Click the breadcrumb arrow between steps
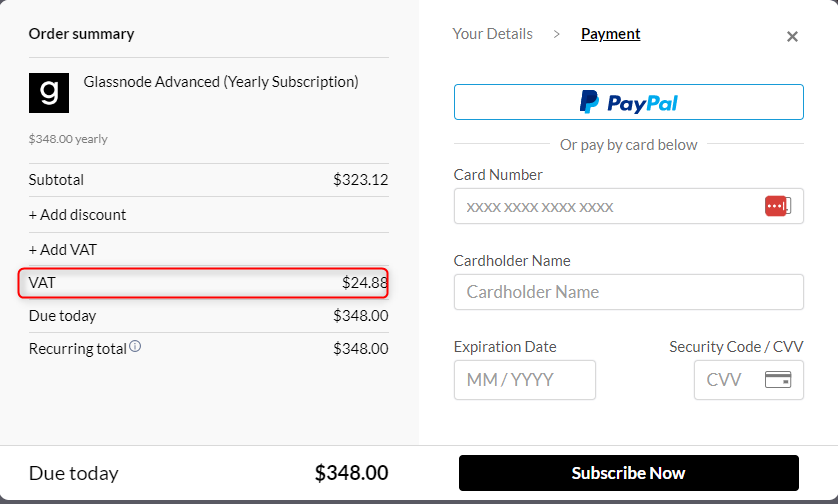This screenshot has width=838, height=504. tap(557, 35)
